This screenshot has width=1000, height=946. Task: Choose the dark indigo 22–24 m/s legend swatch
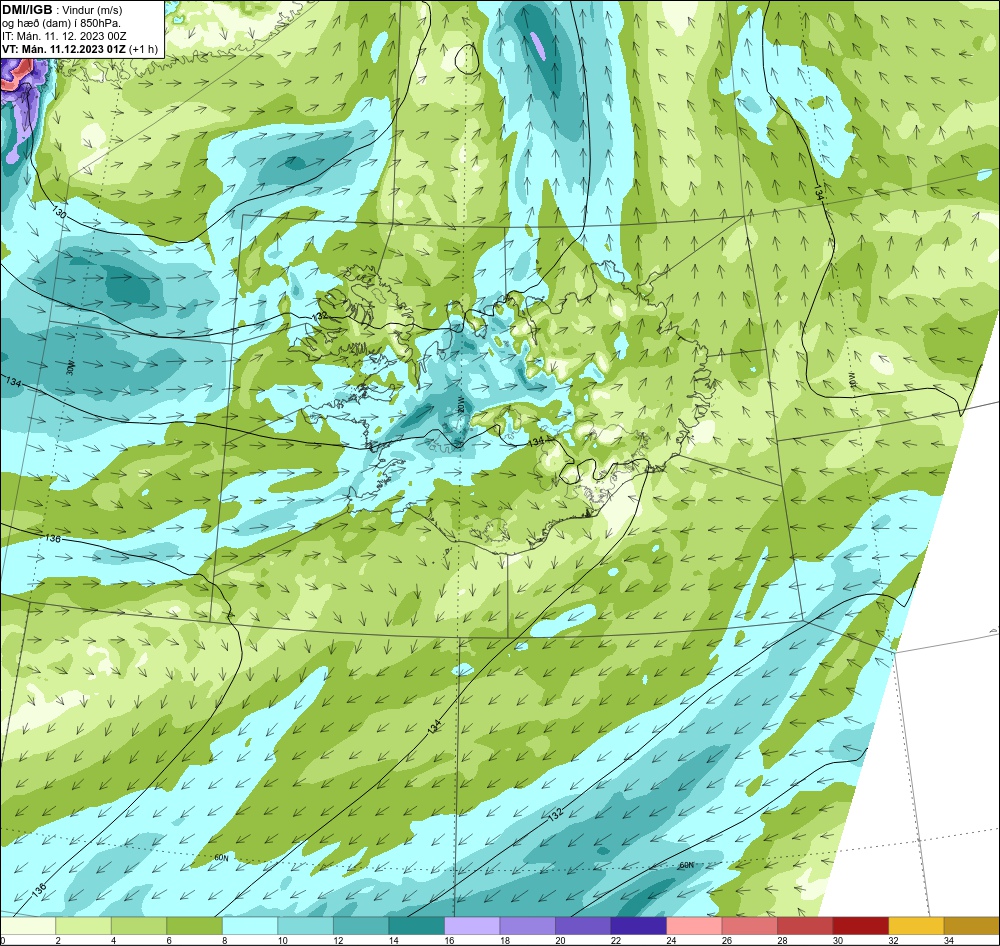click(x=638, y=926)
